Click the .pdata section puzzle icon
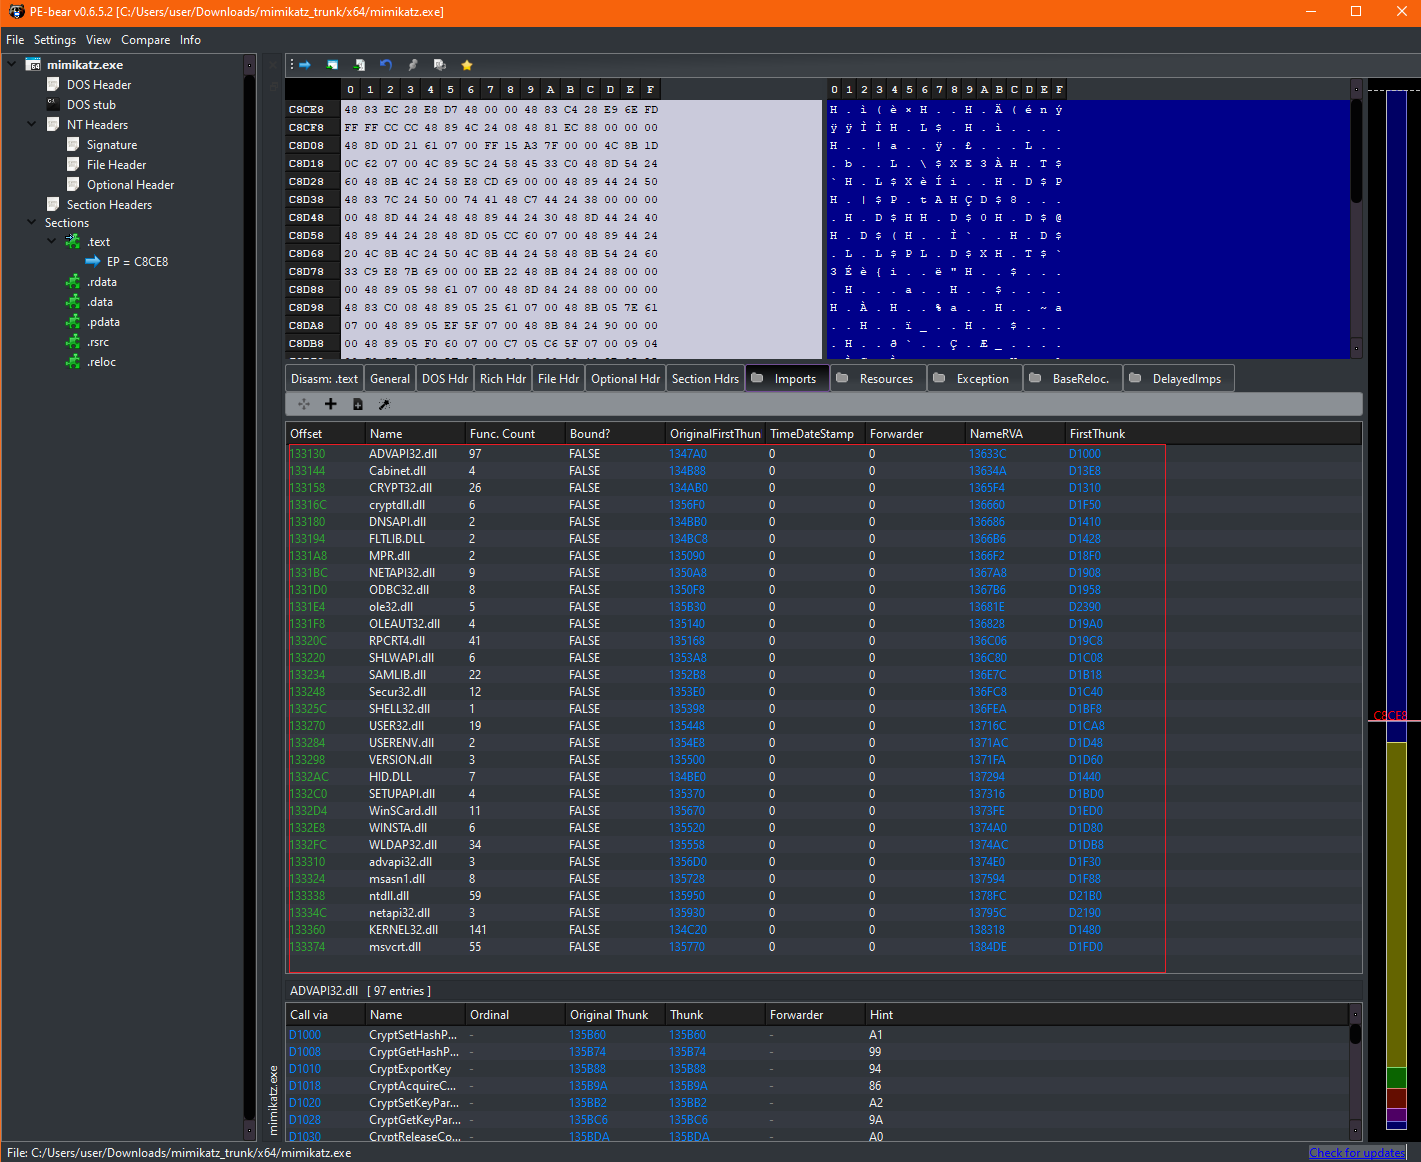This screenshot has width=1421, height=1162. click(73, 322)
